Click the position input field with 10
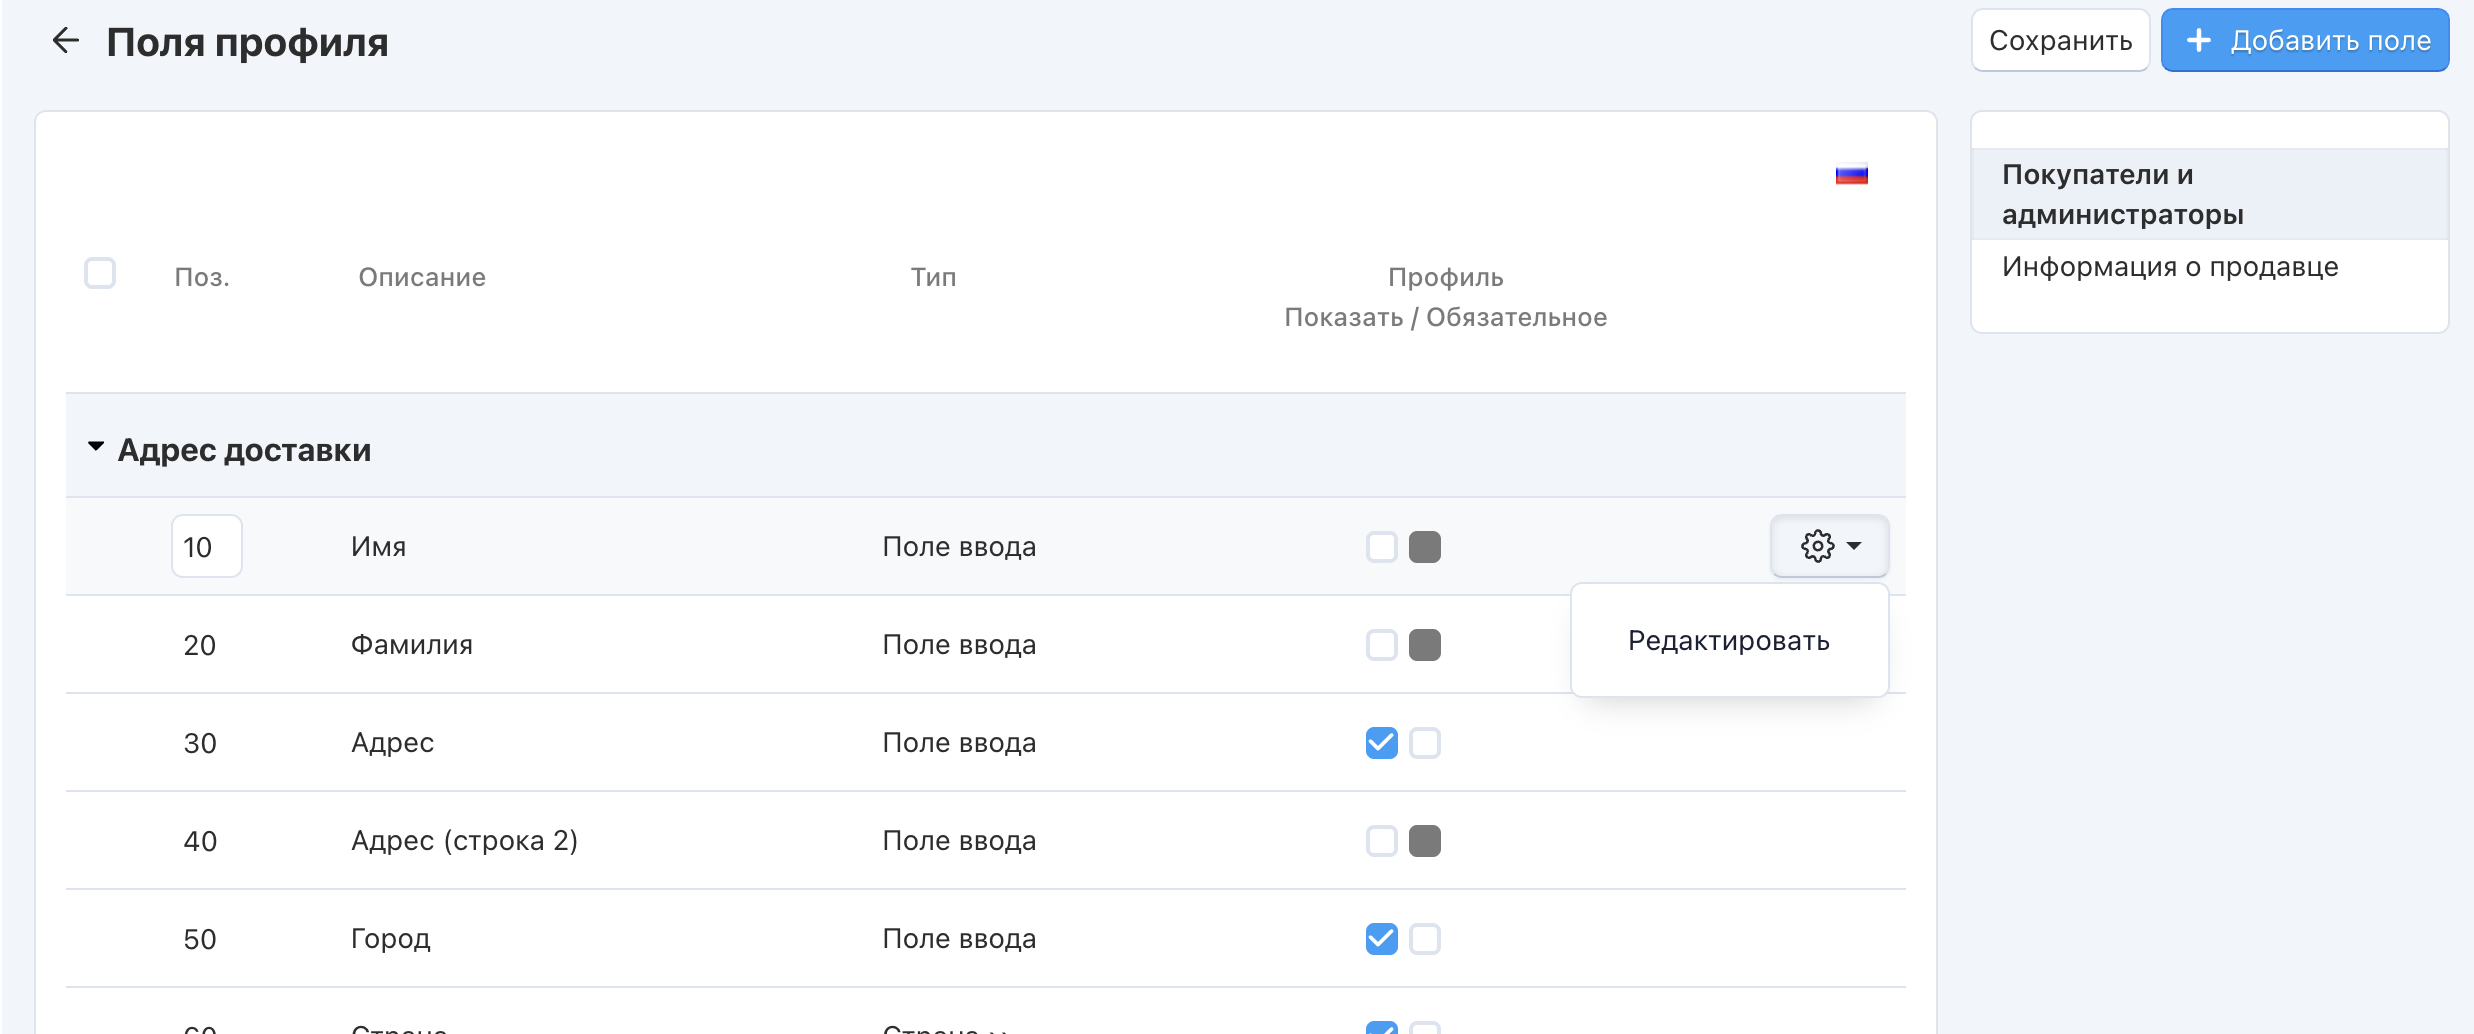 (x=206, y=547)
